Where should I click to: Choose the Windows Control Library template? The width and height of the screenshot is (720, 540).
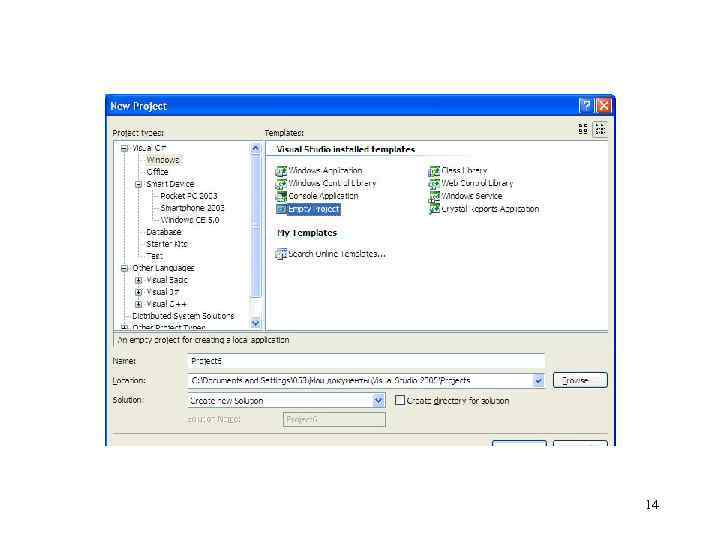coord(326,183)
